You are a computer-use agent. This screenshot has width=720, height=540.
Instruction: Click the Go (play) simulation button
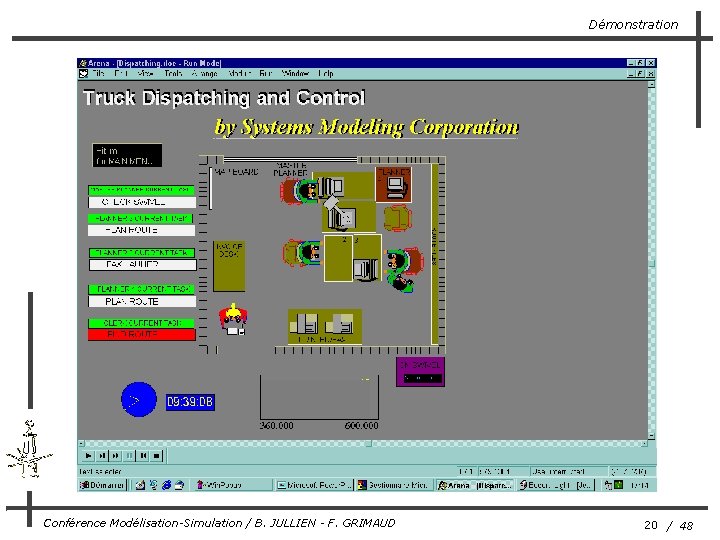(x=88, y=456)
